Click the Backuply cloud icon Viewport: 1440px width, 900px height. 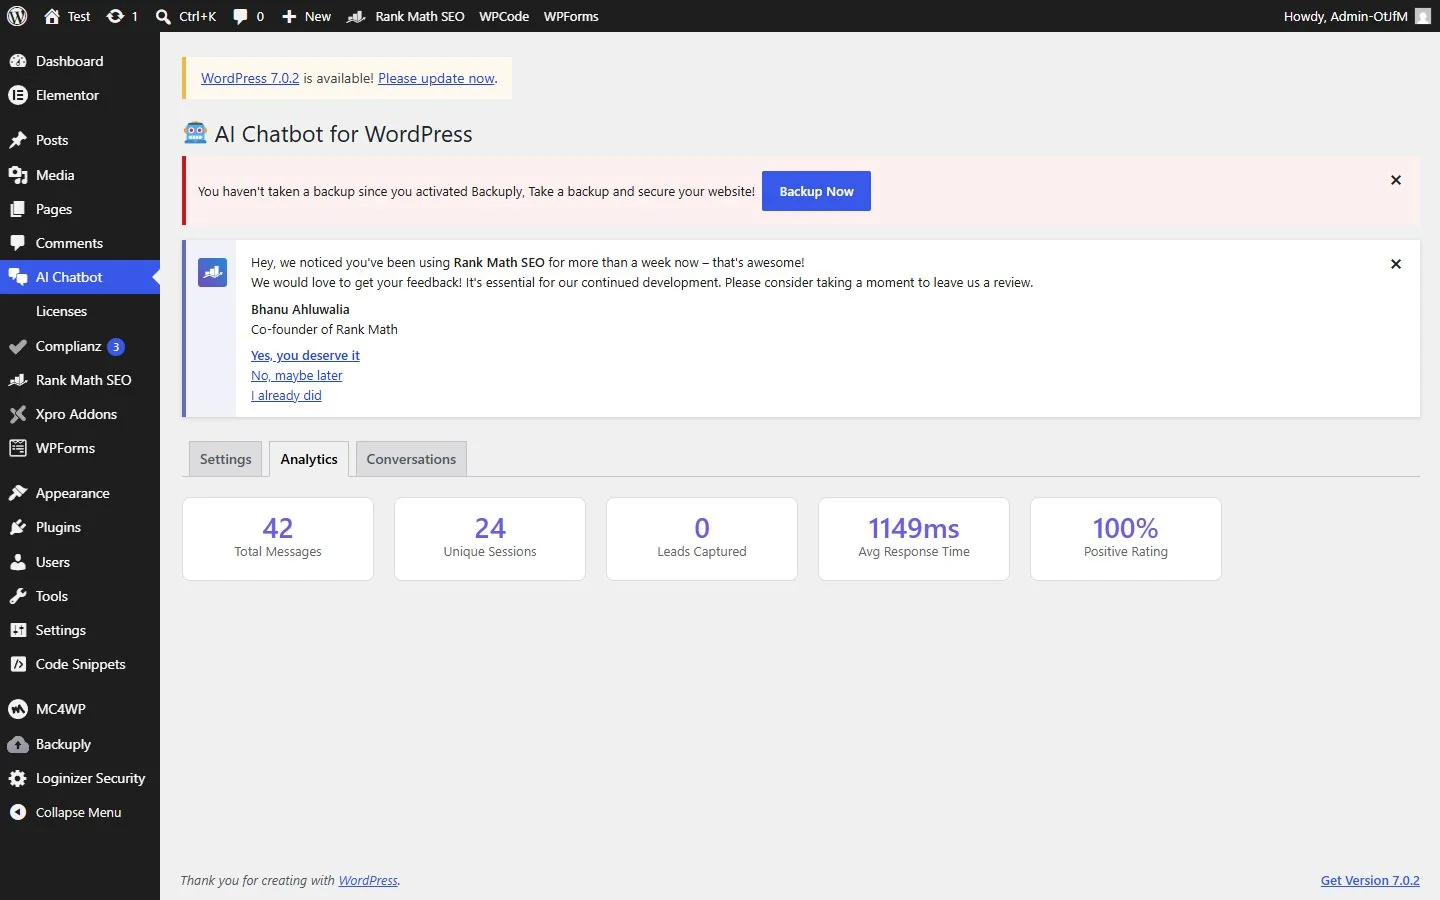[17, 744]
